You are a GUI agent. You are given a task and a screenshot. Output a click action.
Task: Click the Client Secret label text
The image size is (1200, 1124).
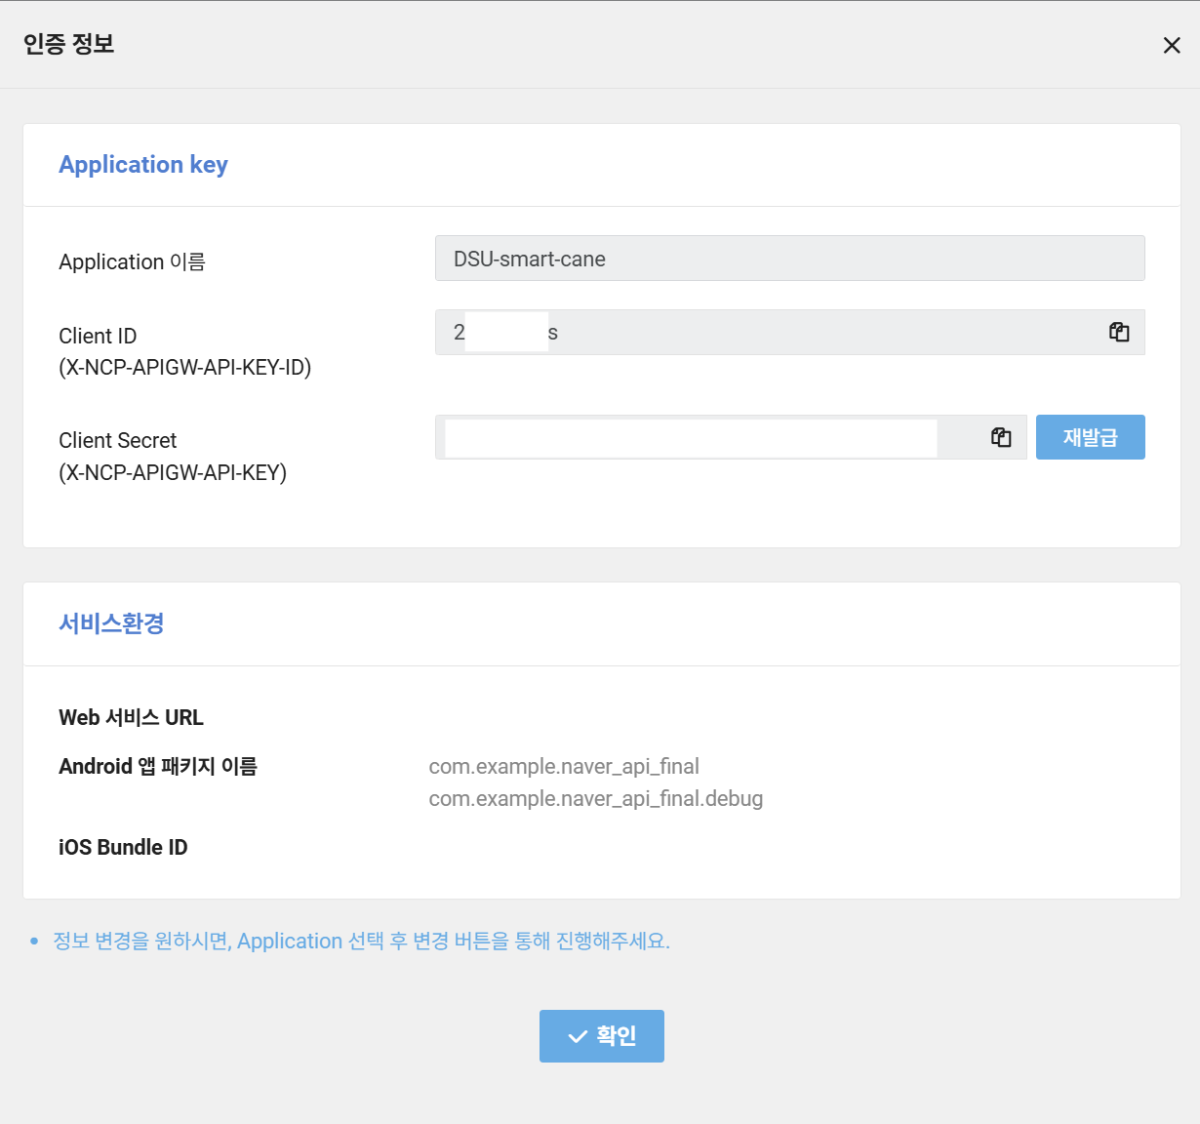118,441
